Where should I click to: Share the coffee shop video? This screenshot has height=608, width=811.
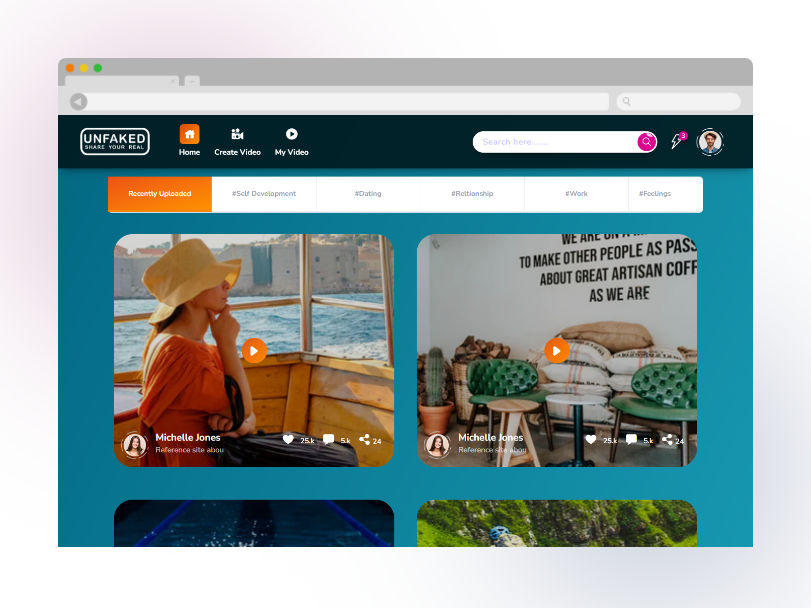coord(667,439)
